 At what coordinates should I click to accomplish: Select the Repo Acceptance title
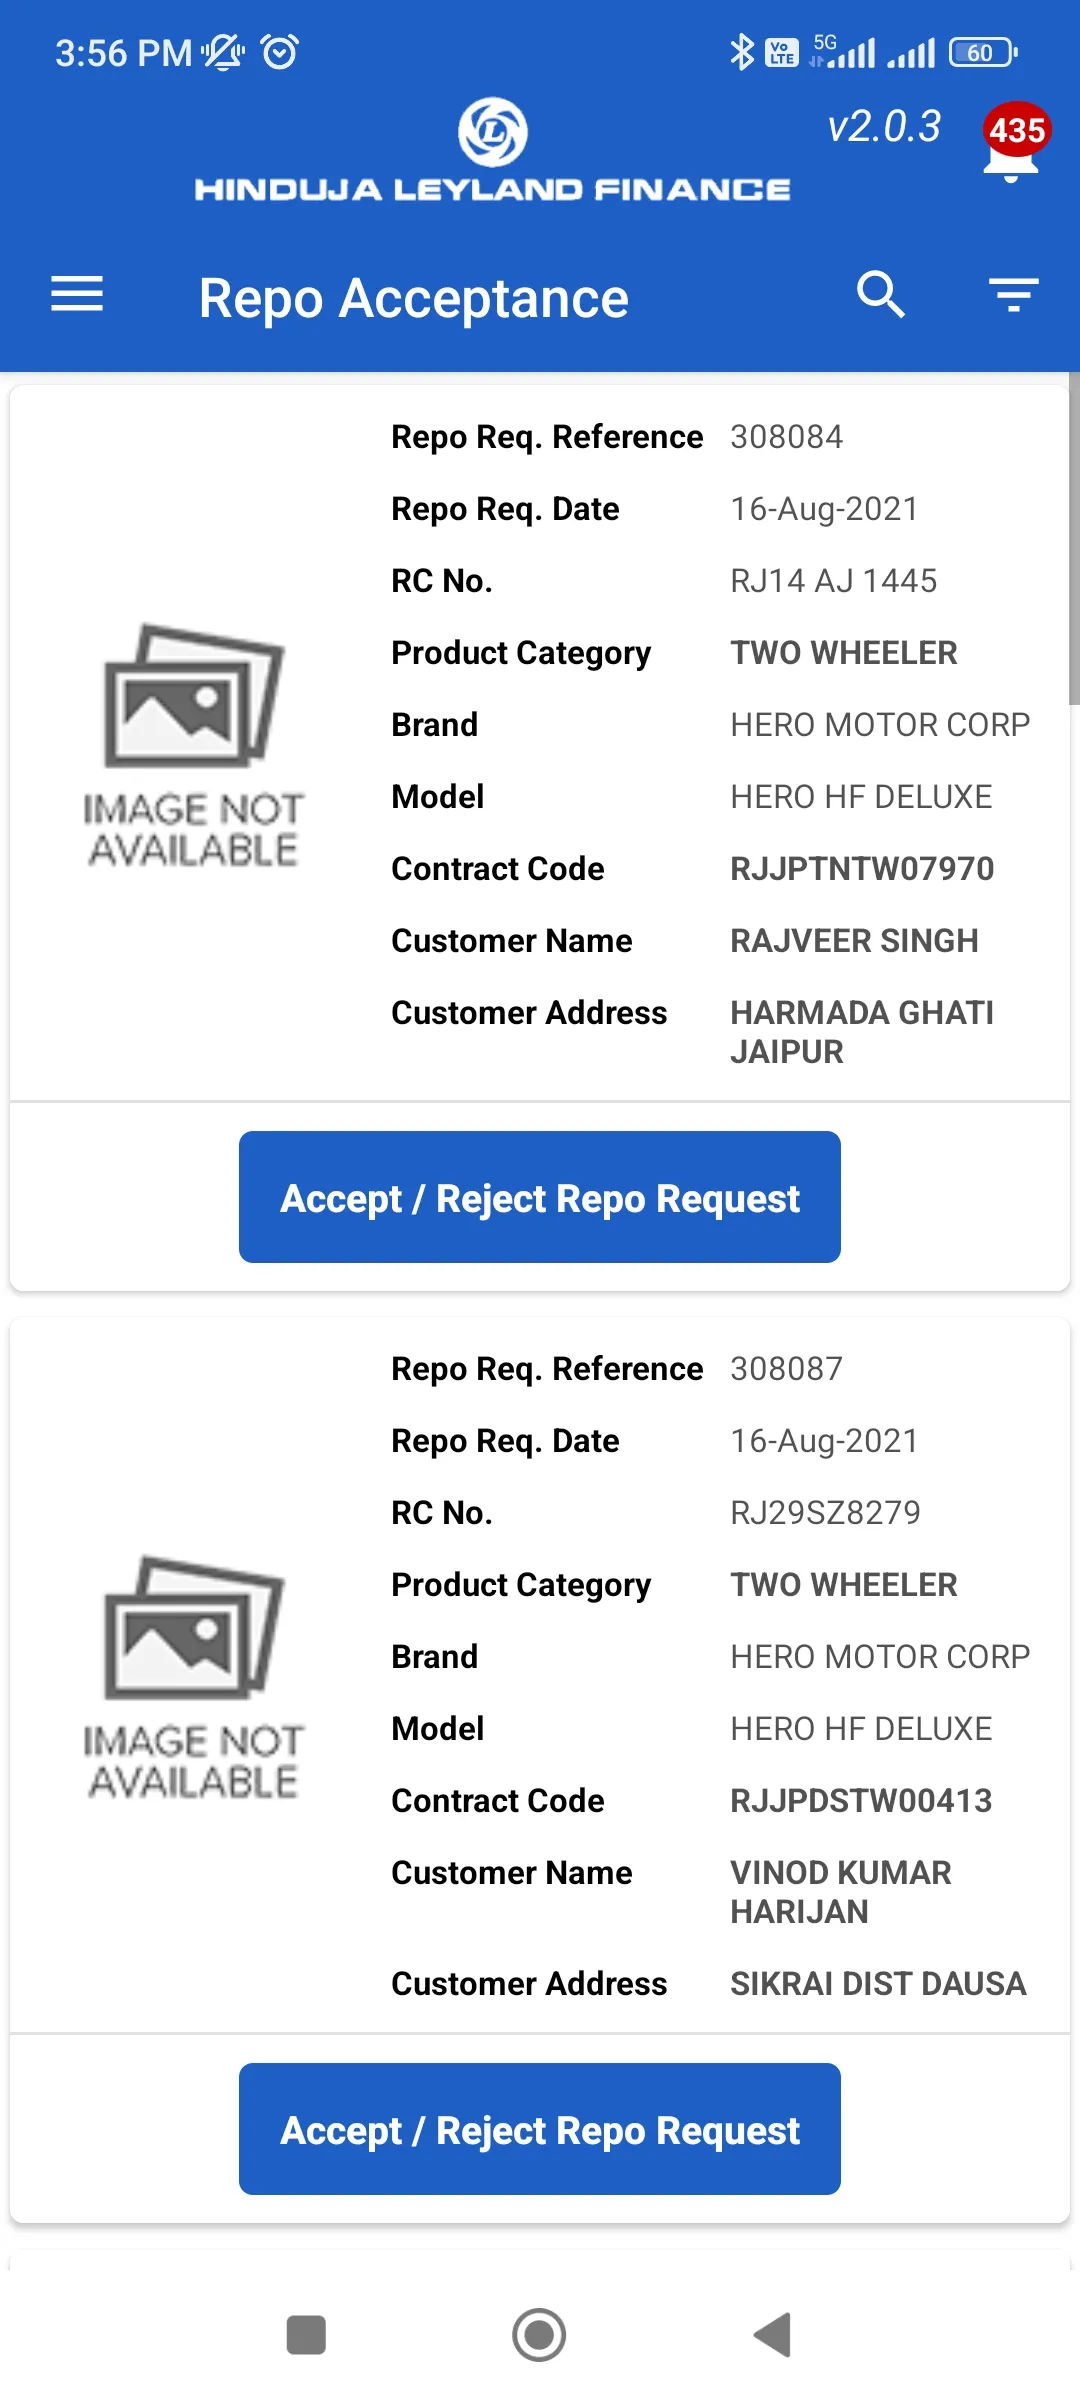point(413,296)
